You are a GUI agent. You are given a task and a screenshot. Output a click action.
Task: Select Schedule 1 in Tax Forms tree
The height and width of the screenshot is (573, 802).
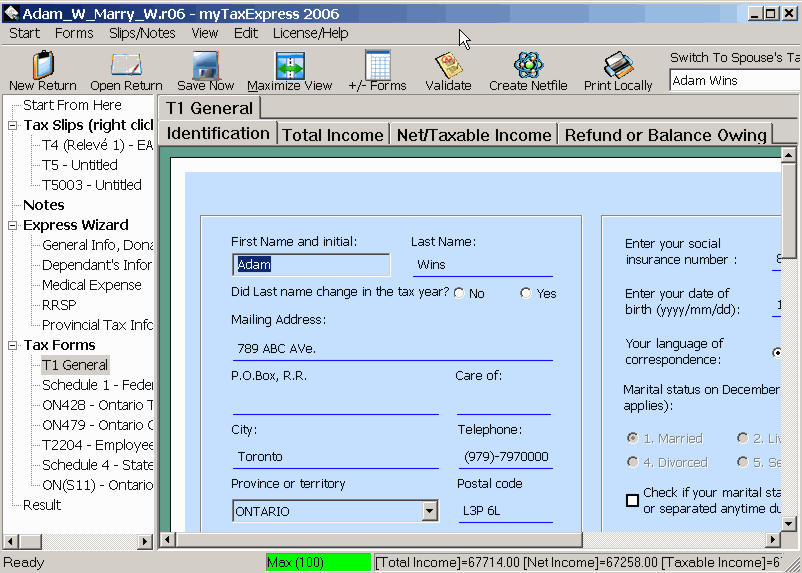(x=97, y=385)
